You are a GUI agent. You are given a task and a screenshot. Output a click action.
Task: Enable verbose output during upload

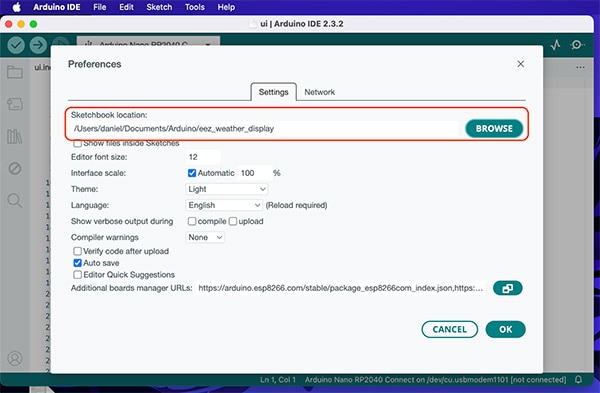[233, 221]
